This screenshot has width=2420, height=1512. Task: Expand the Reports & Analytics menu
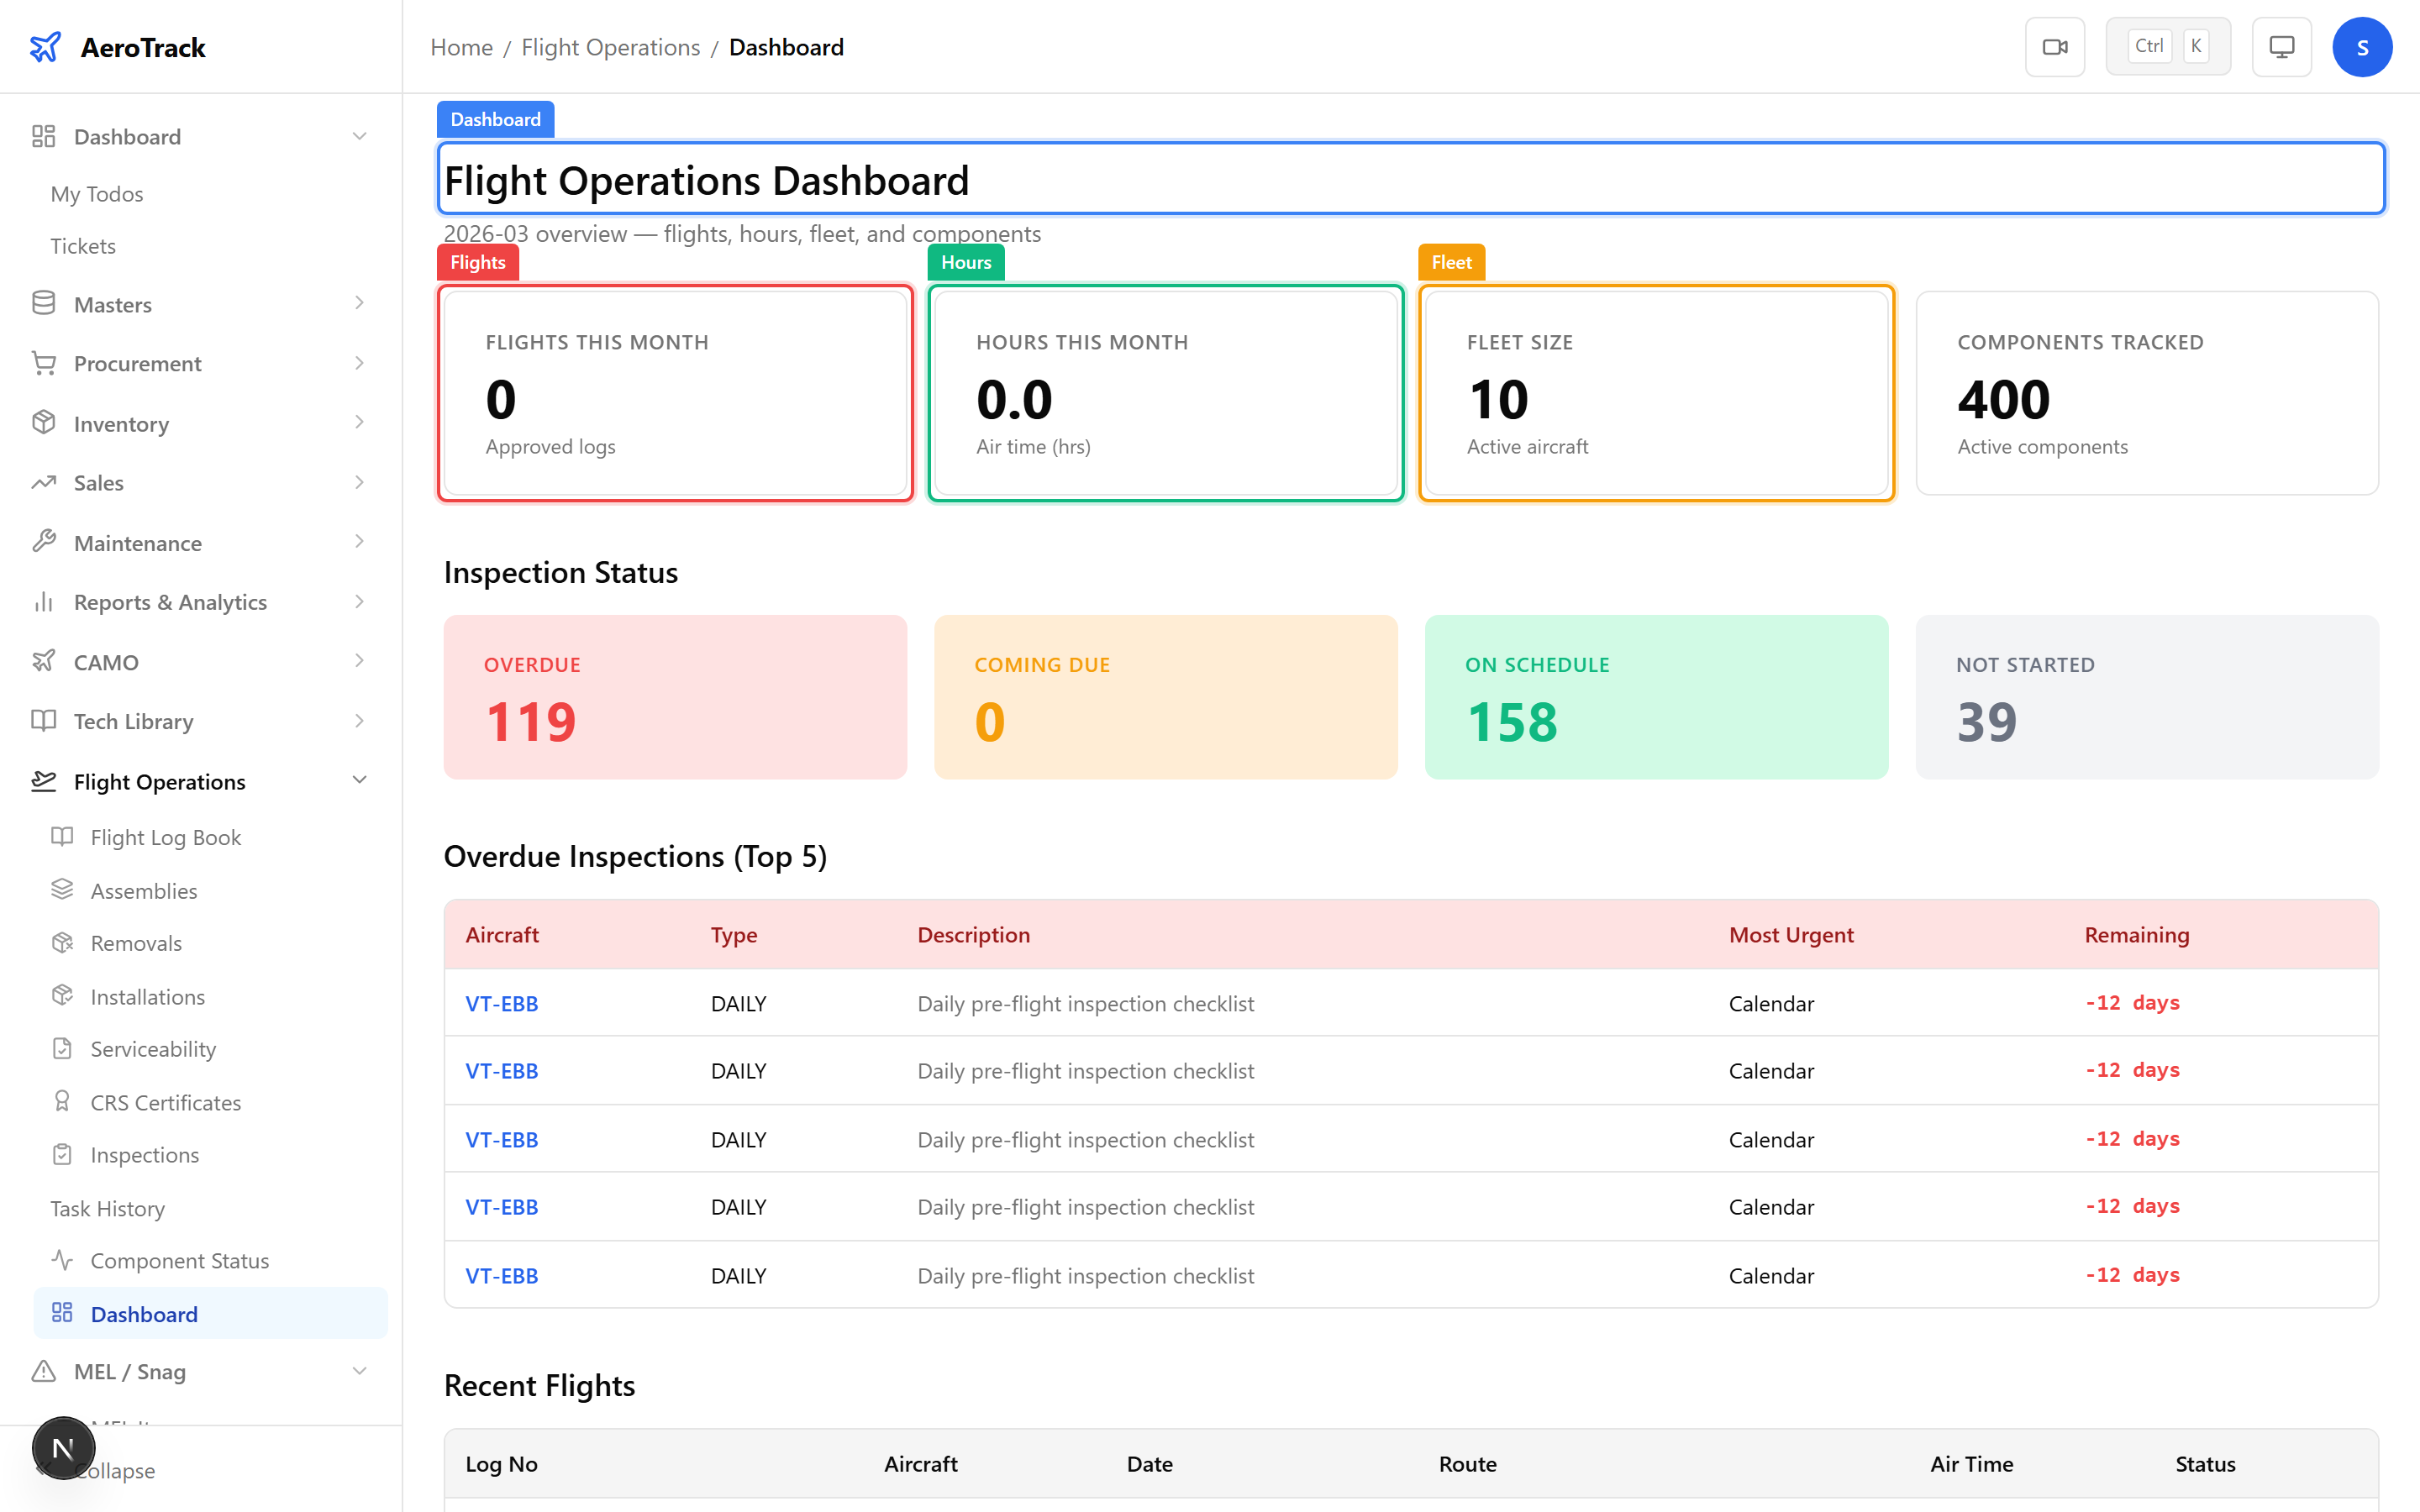(360, 601)
